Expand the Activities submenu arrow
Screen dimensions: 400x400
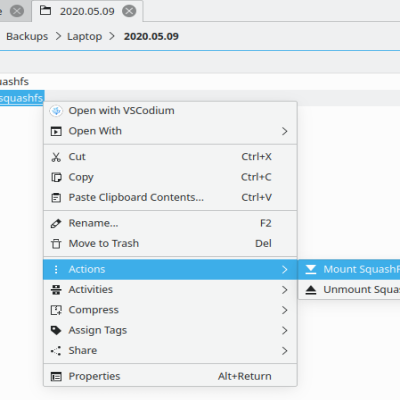coord(284,290)
